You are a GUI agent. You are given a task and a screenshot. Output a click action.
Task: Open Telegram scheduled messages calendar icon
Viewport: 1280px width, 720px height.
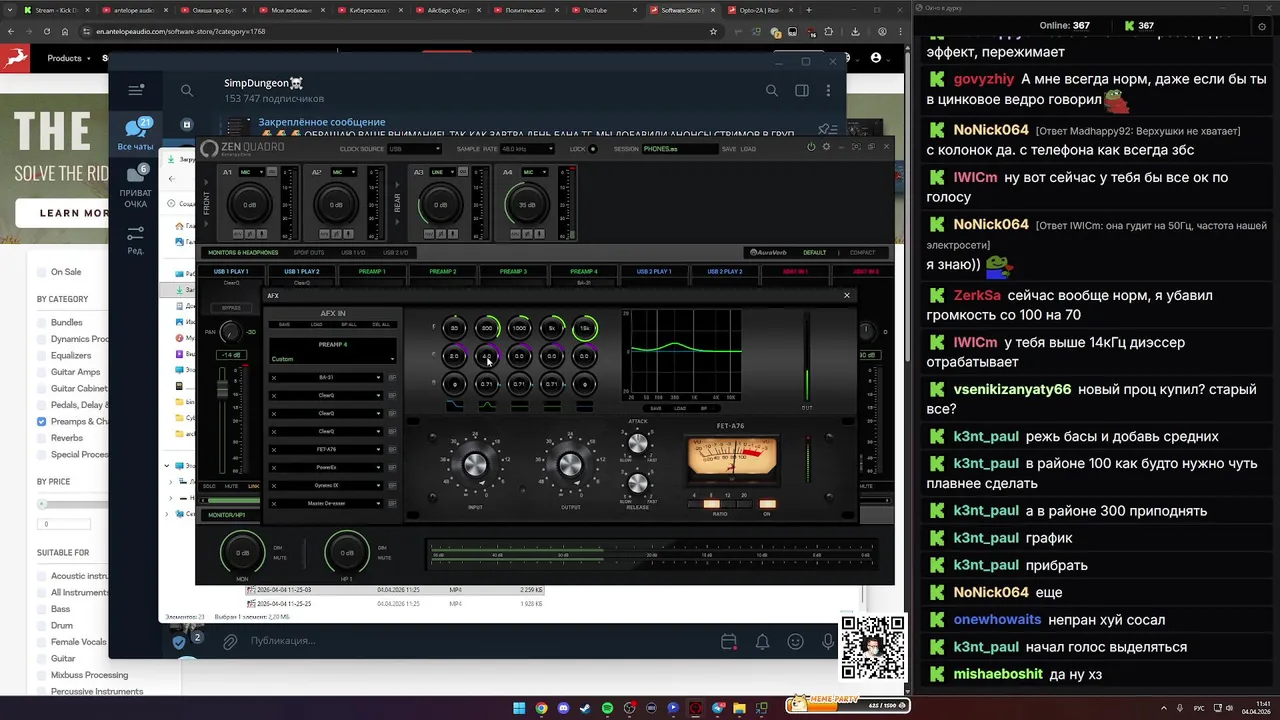point(729,642)
